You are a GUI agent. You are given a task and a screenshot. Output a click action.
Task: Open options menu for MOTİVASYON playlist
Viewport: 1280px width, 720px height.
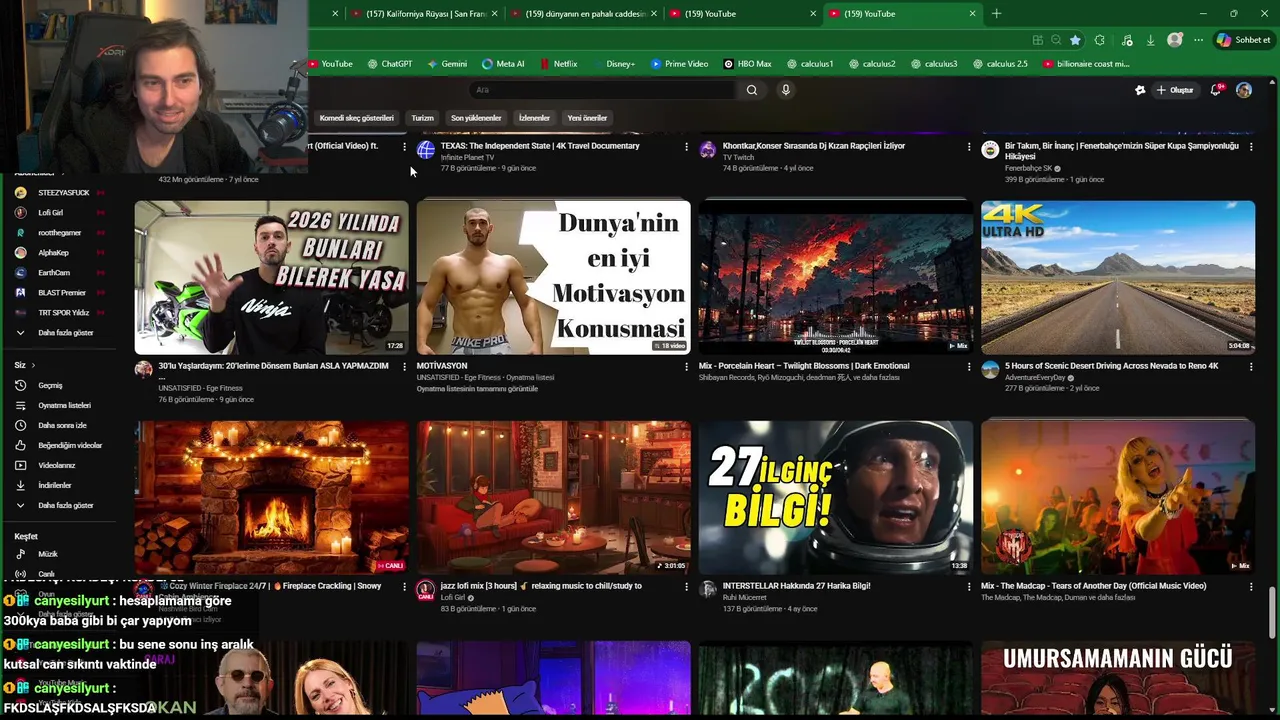(x=686, y=367)
